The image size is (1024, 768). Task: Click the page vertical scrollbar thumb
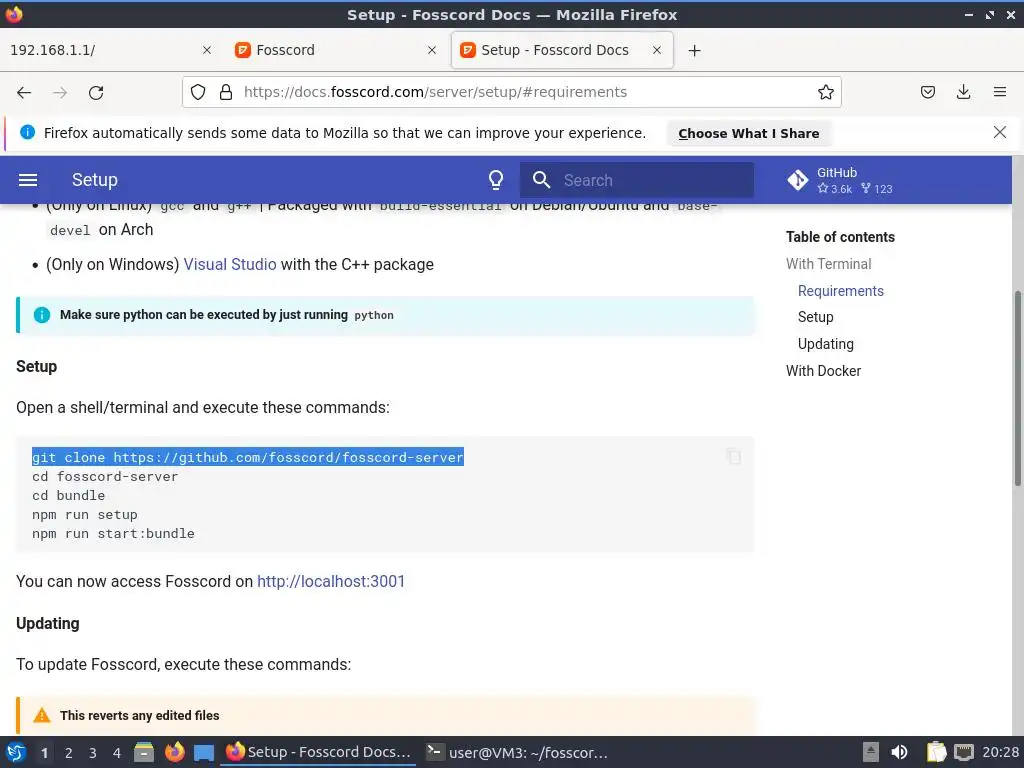[1017, 388]
